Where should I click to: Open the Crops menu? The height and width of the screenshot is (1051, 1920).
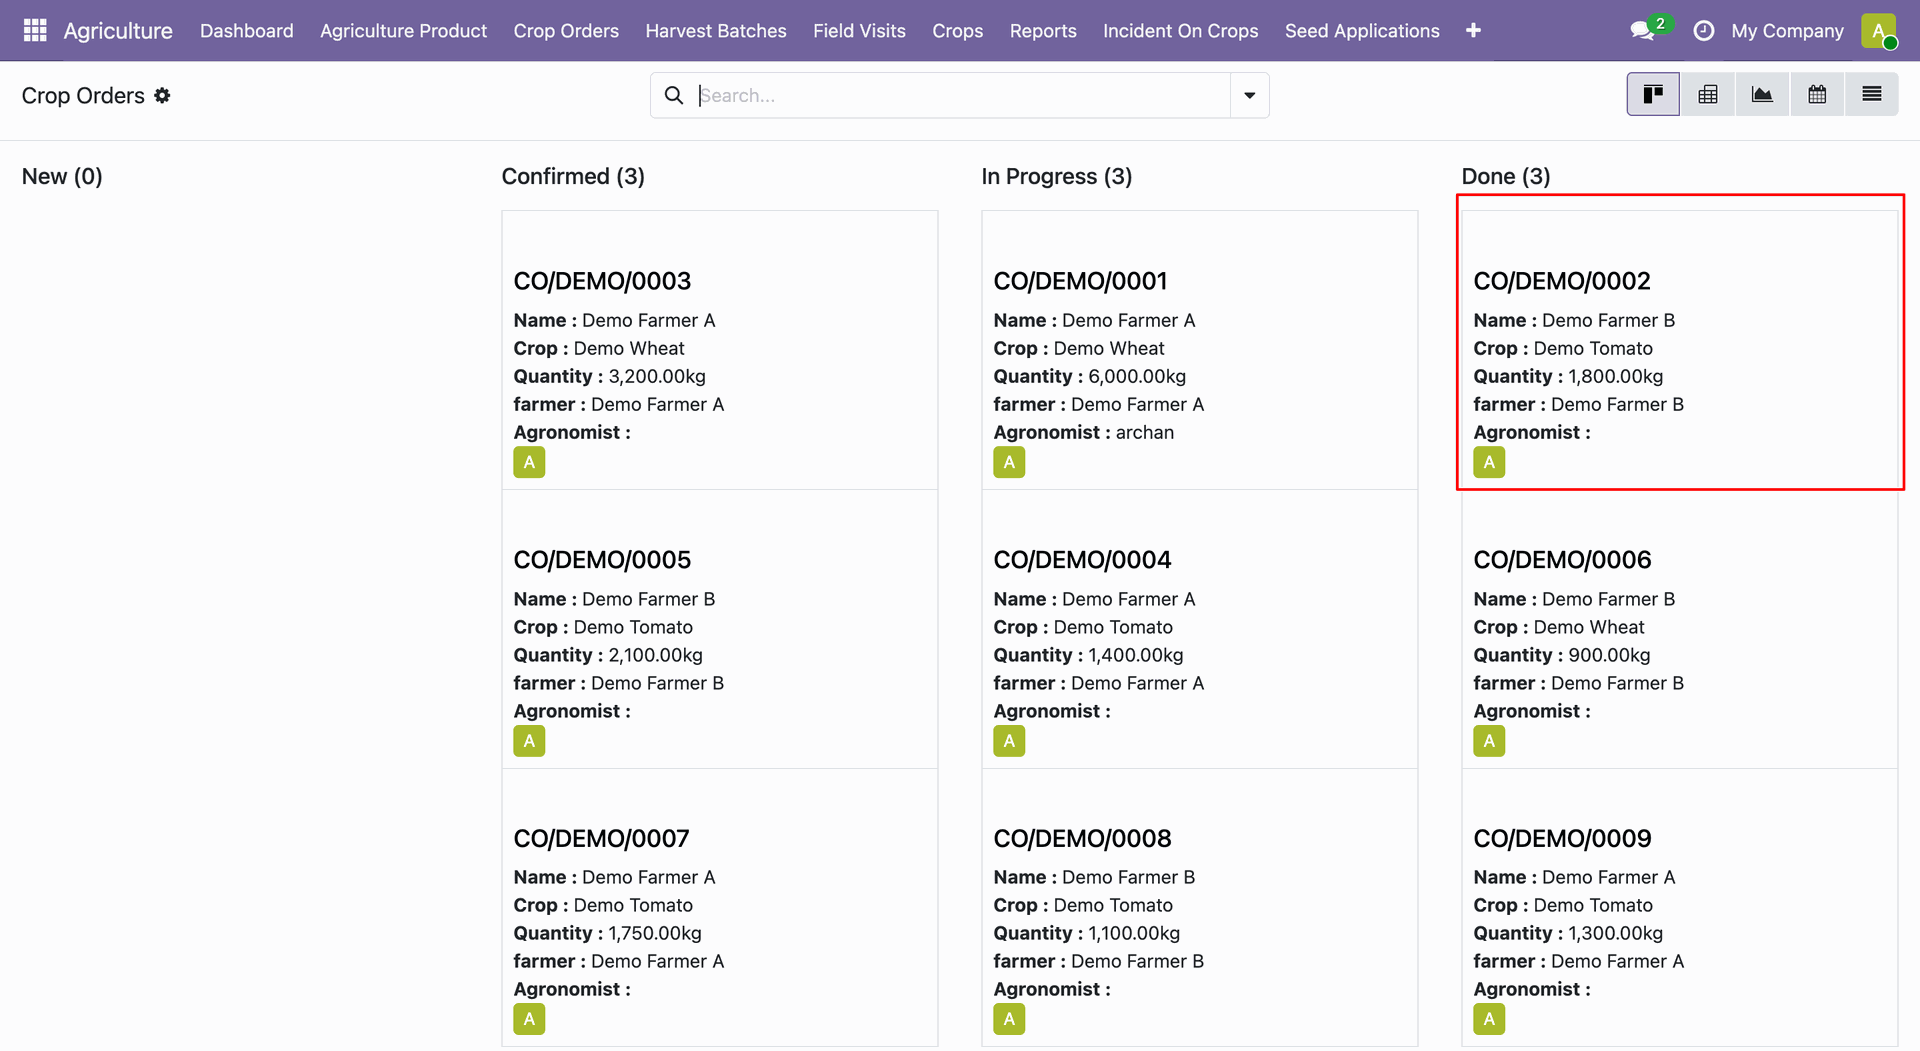tap(958, 31)
